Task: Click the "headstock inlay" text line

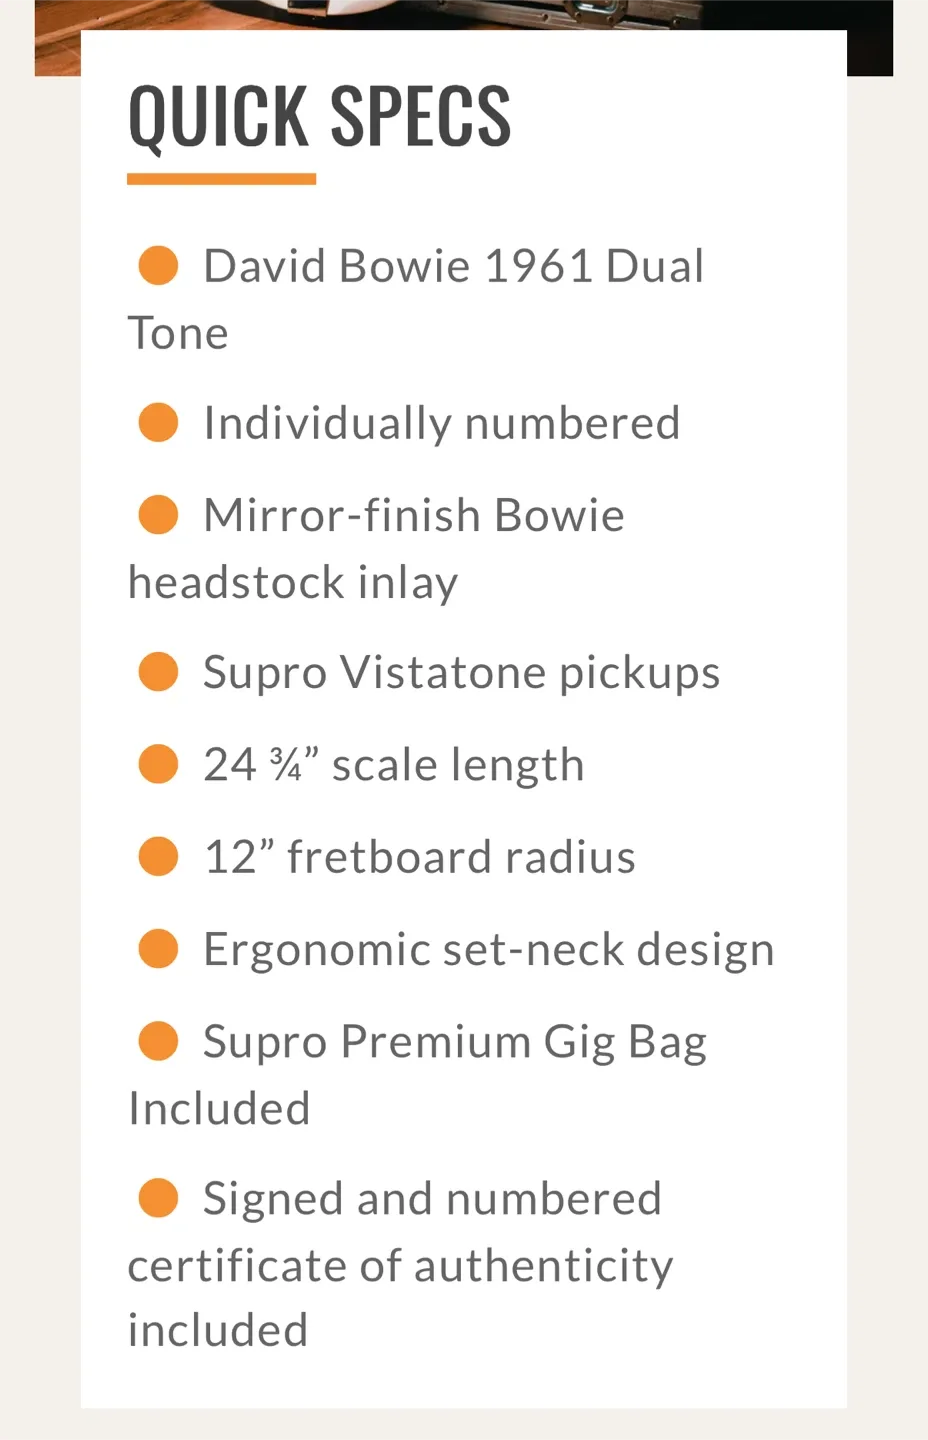Action: coord(293,582)
